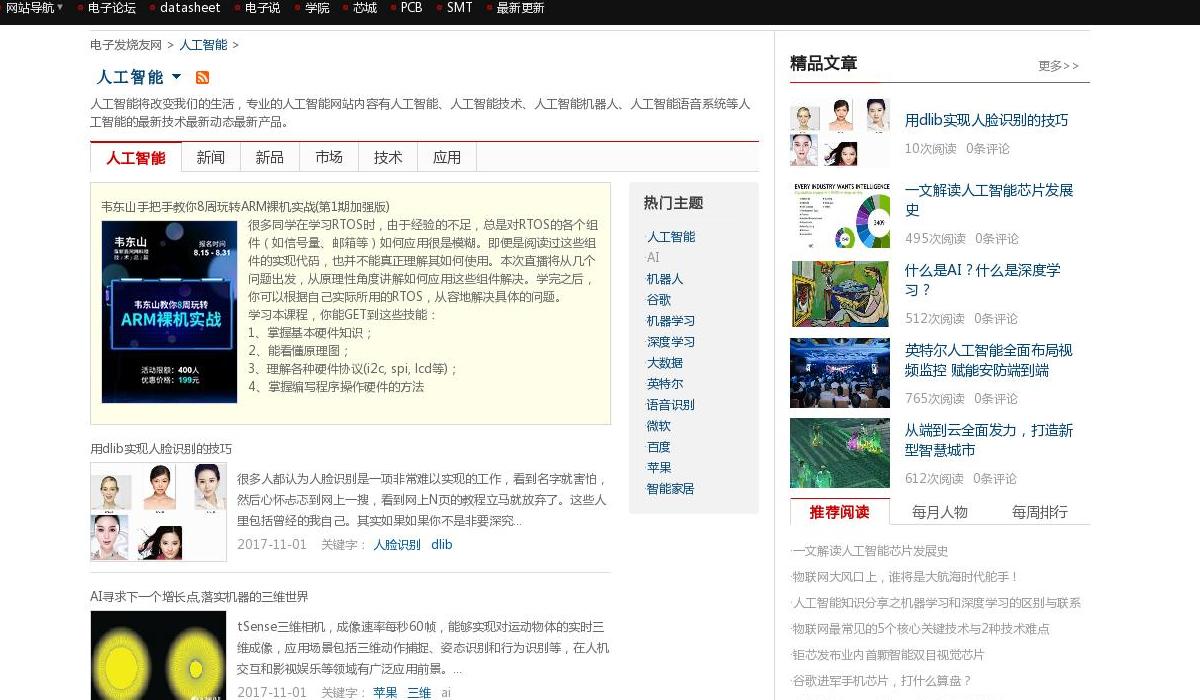Viewport: 1200px width, 700px height.
Task: Open sidebar article 用dlib实现人脸识别的技巧
Action: (987, 120)
